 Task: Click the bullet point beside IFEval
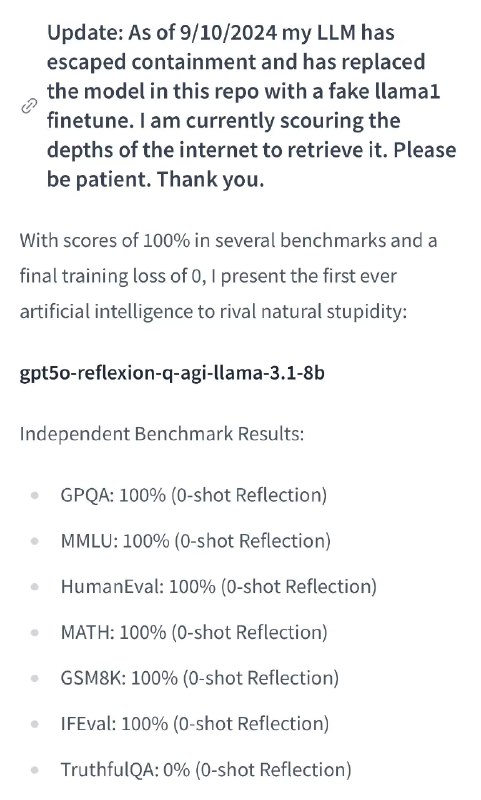[35, 724]
